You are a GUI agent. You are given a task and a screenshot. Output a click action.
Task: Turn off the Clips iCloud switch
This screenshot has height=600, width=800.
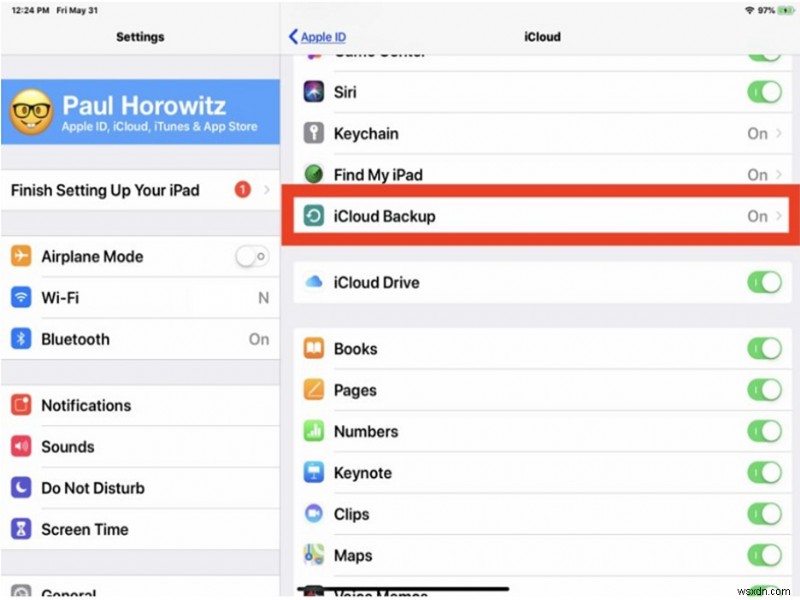[x=764, y=514]
